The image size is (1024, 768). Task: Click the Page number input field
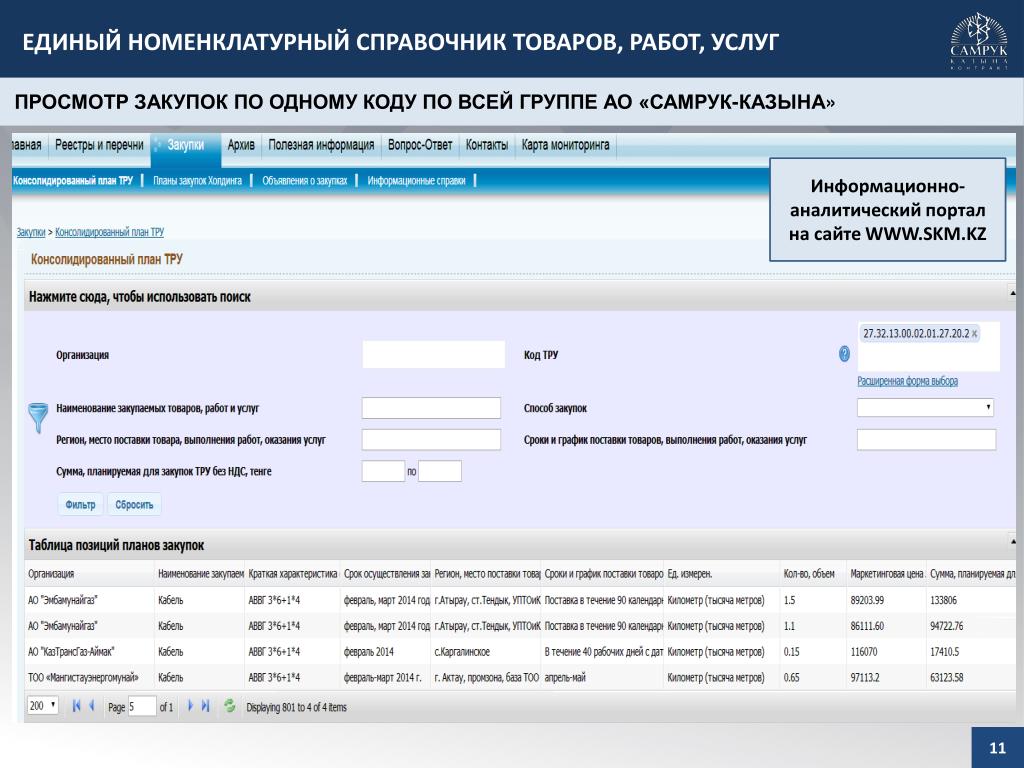[142, 706]
